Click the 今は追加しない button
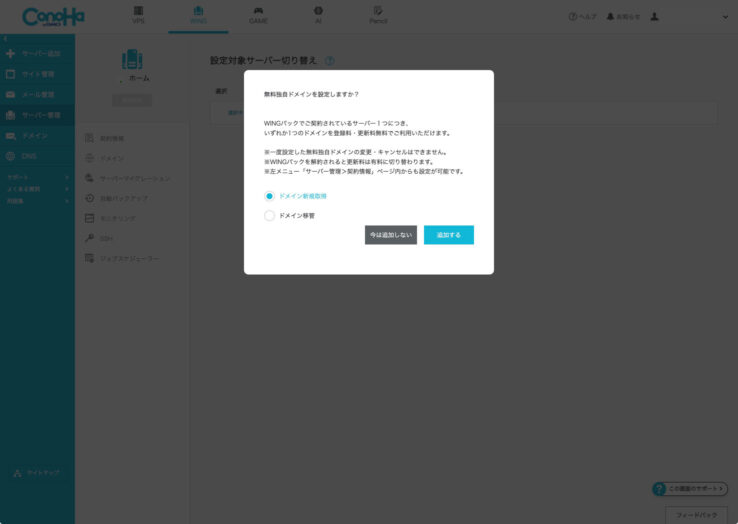 click(391, 235)
